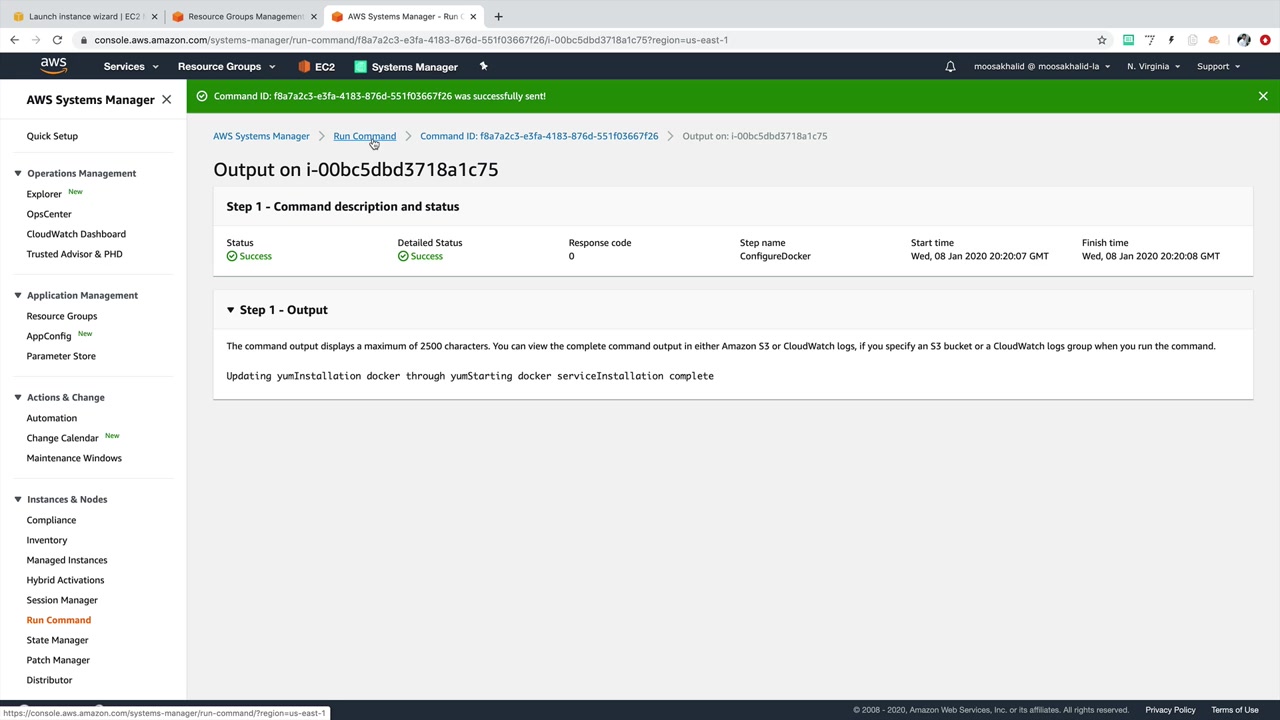Close the AWS Systems Manager sidebar
This screenshot has height=720, width=1280.
pyautogui.click(x=166, y=100)
